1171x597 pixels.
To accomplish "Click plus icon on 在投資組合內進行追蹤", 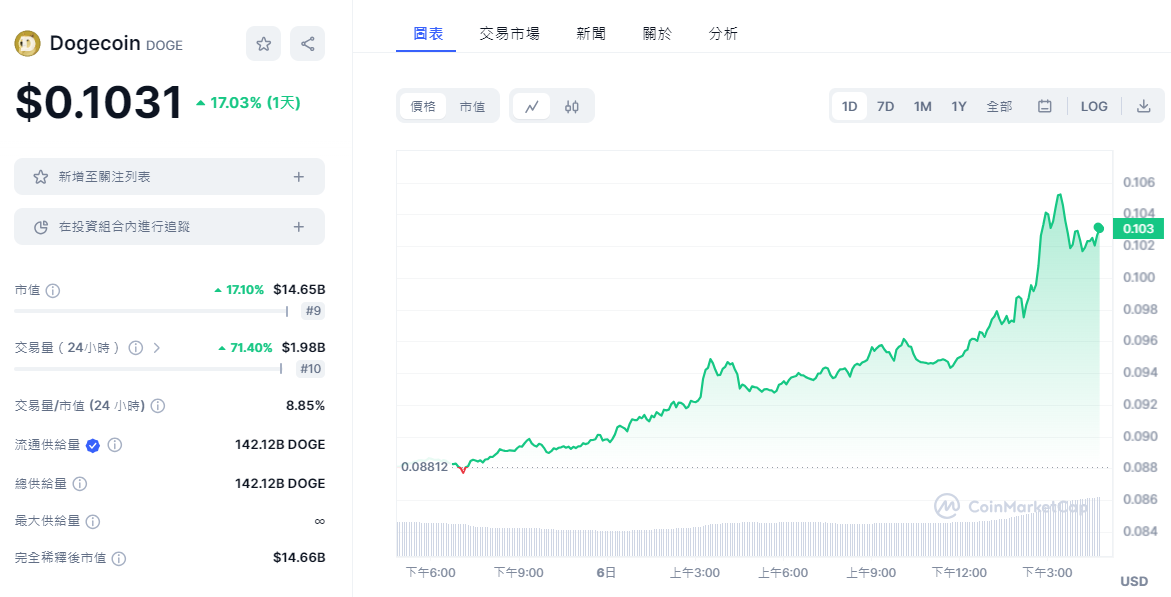I will point(299,227).
